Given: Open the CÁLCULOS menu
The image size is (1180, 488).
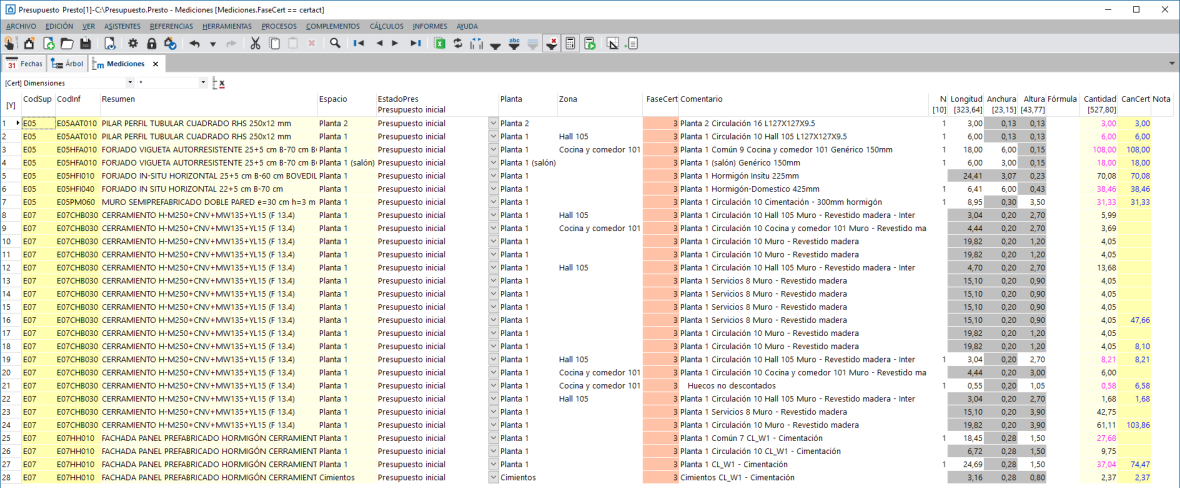Looking at the screenshot, I should [387, 26].
